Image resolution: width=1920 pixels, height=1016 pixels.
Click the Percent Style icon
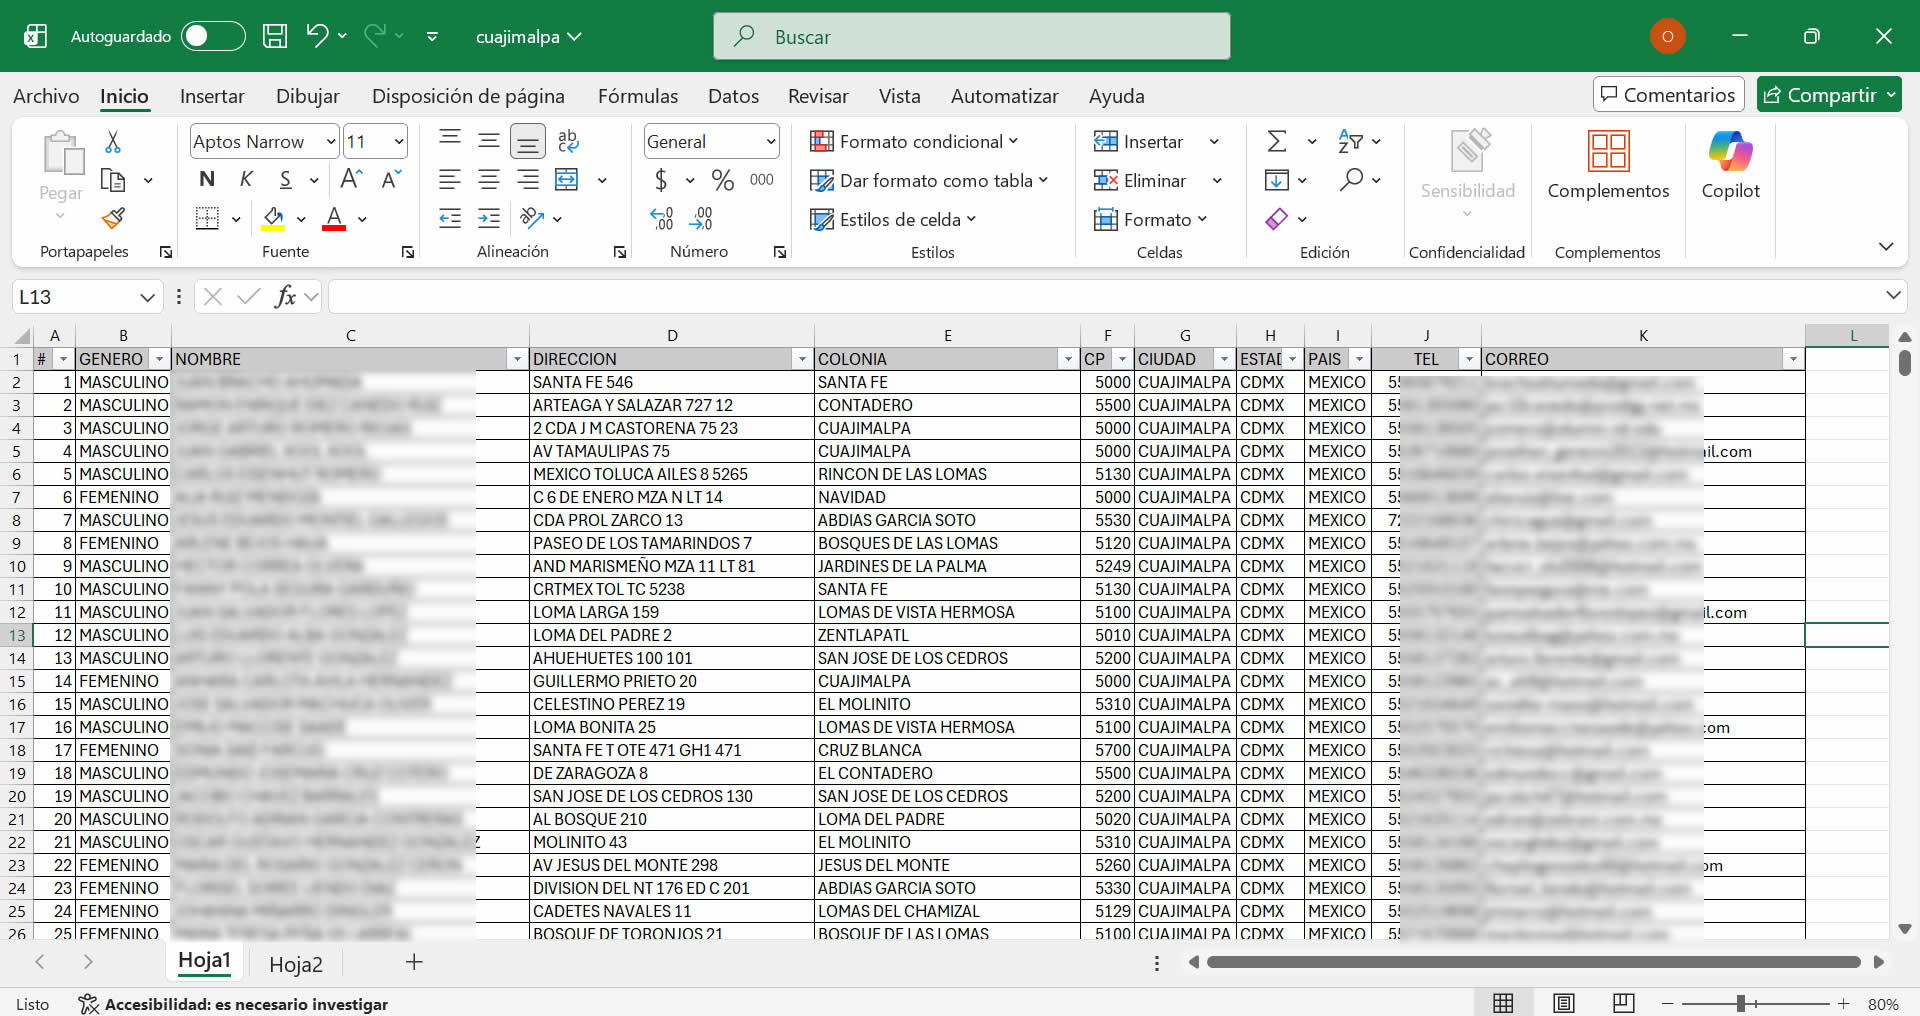click(x=722, y=180)
